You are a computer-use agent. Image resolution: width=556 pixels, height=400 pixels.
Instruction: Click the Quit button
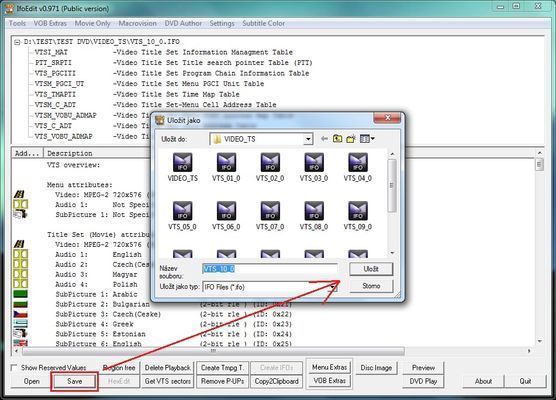525,381
